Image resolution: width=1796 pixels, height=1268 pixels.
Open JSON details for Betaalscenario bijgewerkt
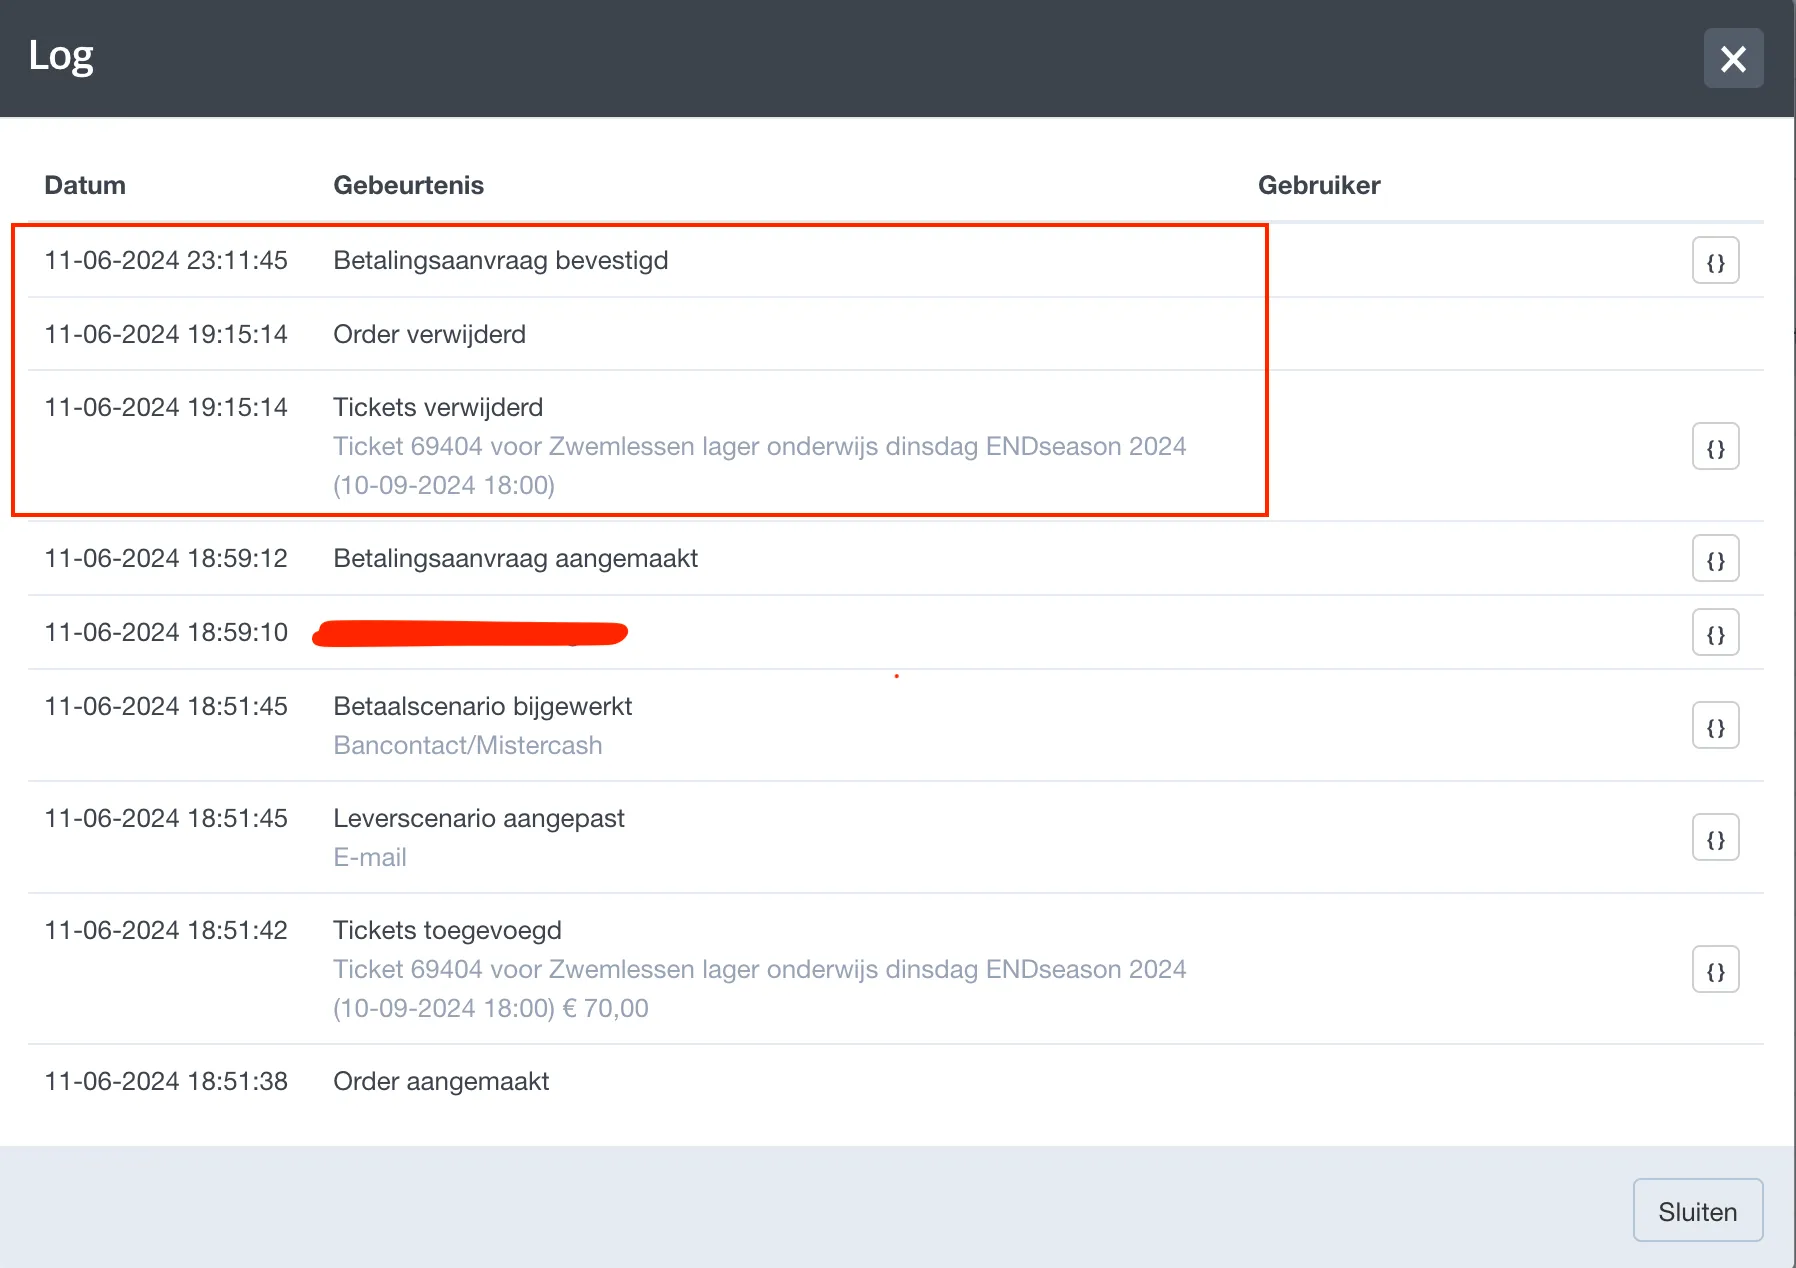click(x=1715, y=726)
